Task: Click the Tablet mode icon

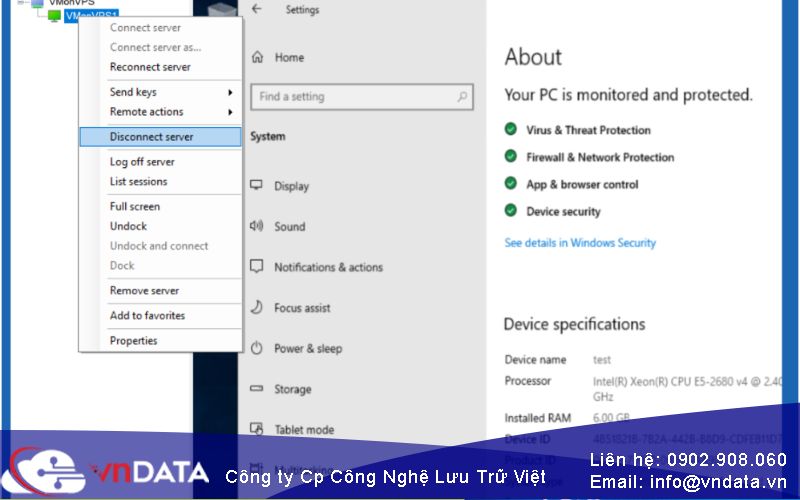Action: 257,429
